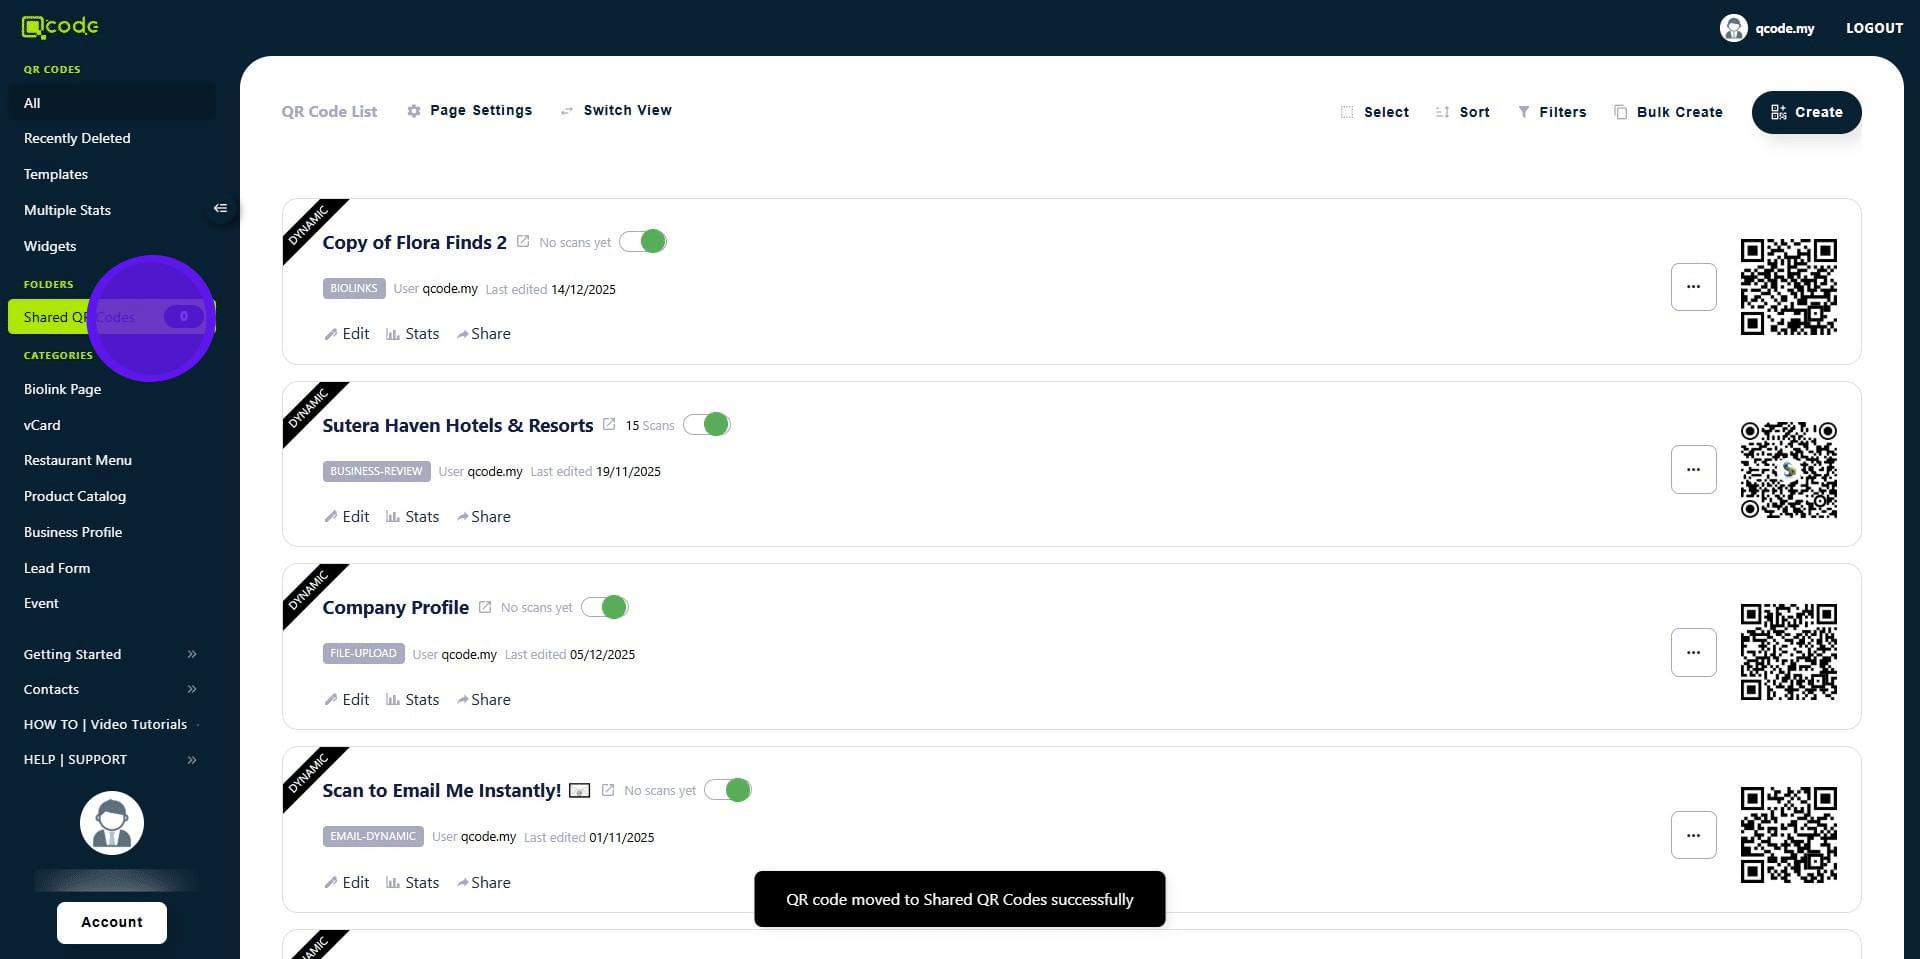Viewport: 1920px width, 959px height.
Task: Click the Account button
Action: (x=112, y=922)
